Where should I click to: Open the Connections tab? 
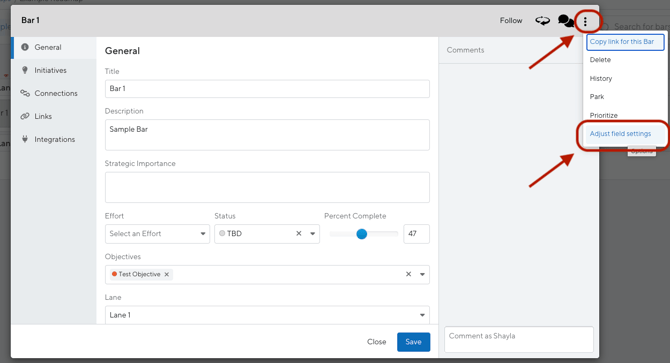tap(54, 93)
